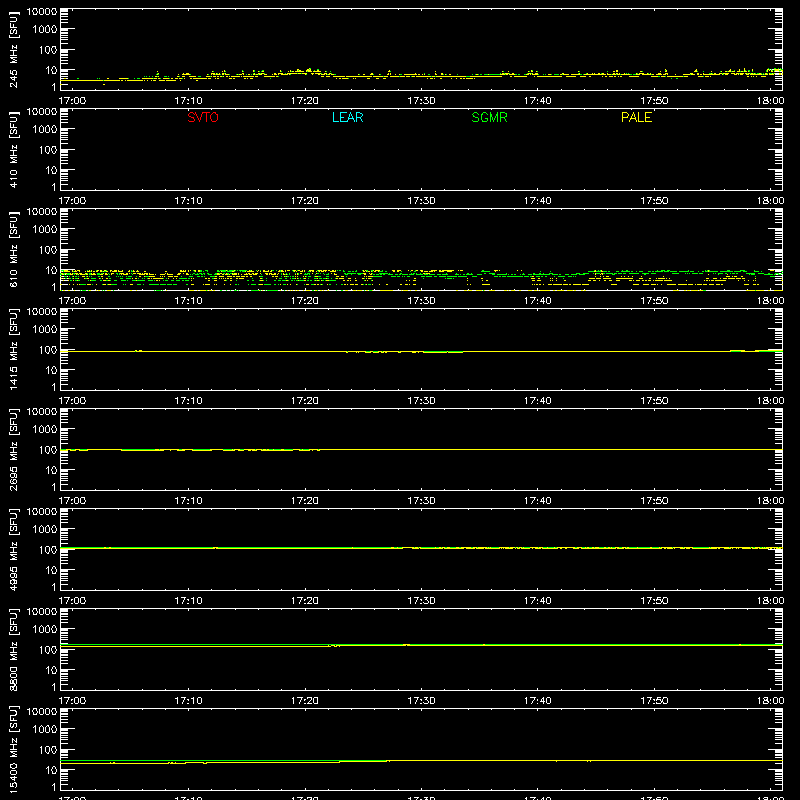Click the 610 MHz [SFU] axis label
Screen dimensions: 800x800
(x=13, y=249)
